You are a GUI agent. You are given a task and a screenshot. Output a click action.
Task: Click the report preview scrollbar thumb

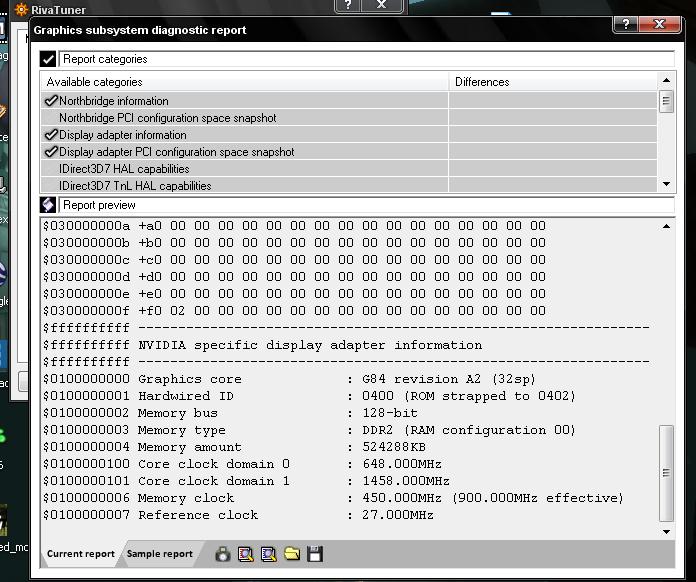(x=666, y=473)
